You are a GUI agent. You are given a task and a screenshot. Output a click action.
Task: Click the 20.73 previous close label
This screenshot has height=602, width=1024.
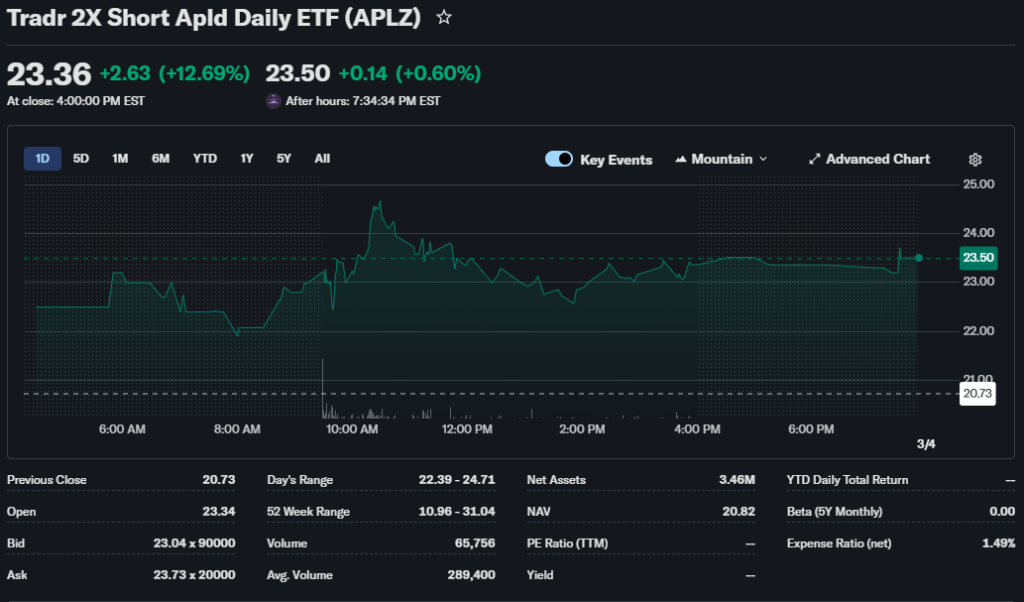click(975, 394)
